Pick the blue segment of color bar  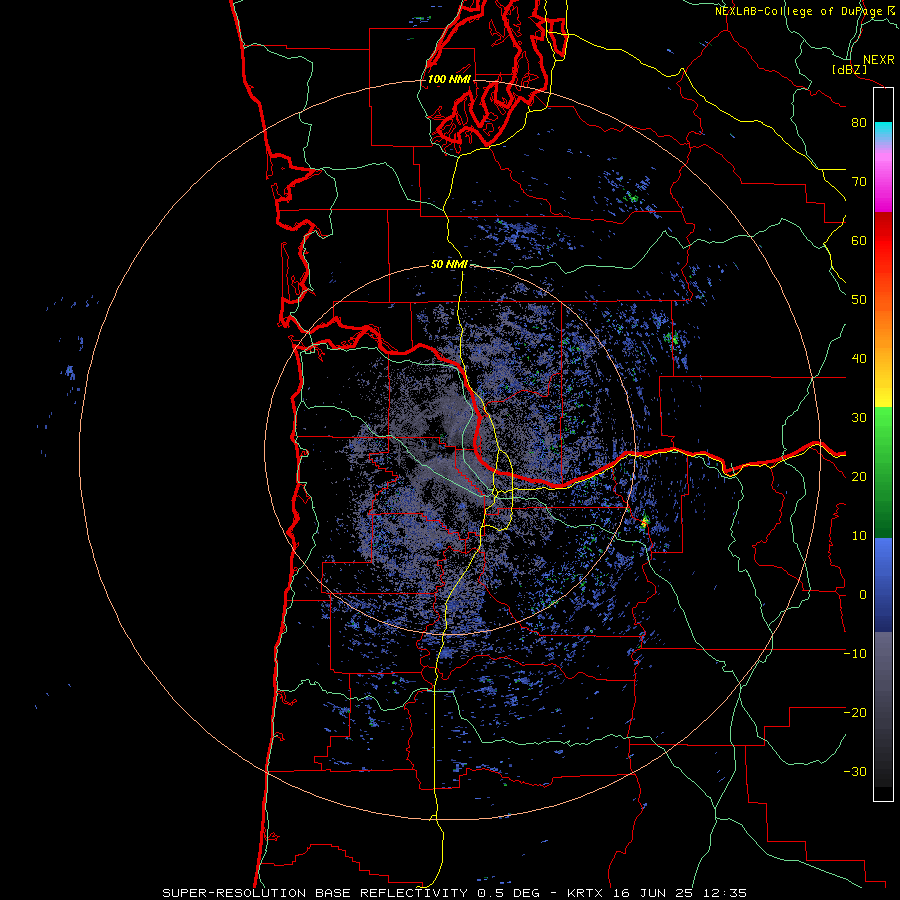click(x=883, y=585)
